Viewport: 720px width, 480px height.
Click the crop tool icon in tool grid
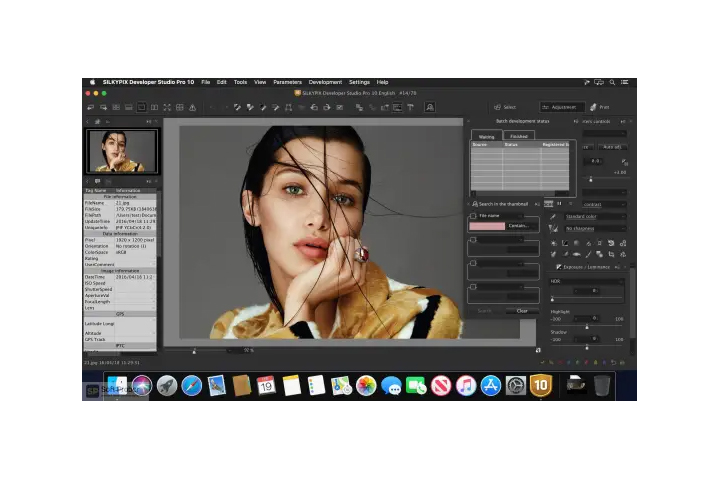point(611,254)
